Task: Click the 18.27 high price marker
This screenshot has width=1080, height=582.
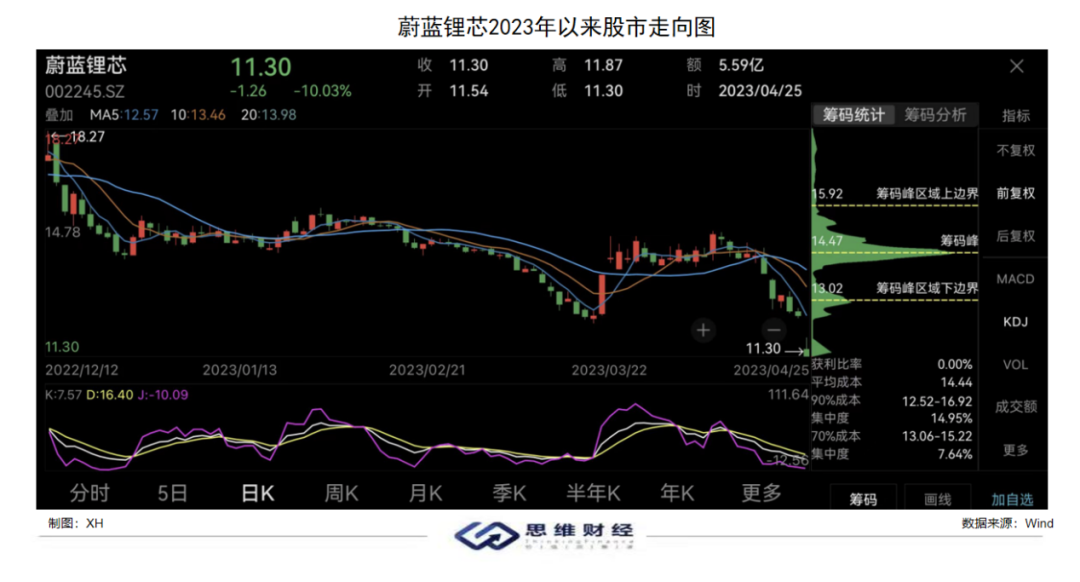Action: [x=87, y=136]
